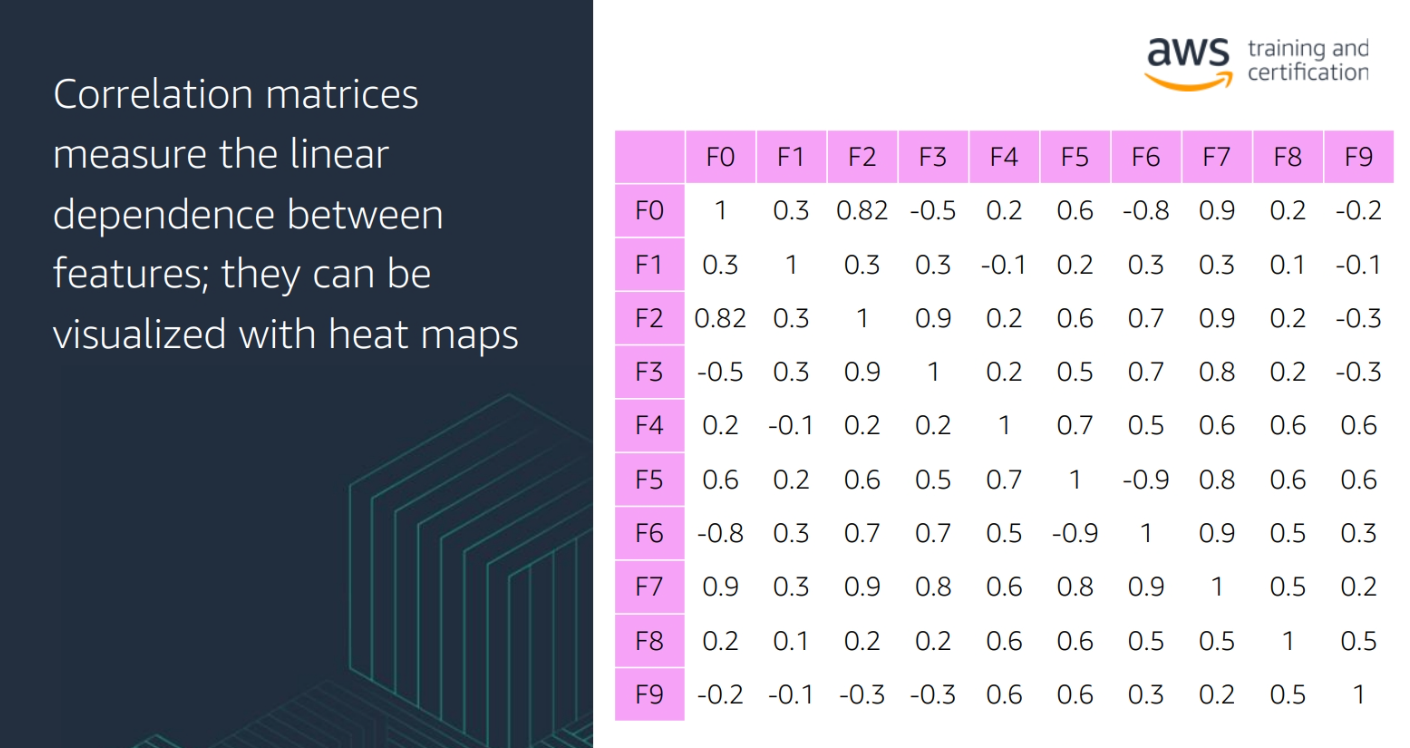
Task: Select the F7 column header
Action: pyautogui.click(x=1217, y=157)
